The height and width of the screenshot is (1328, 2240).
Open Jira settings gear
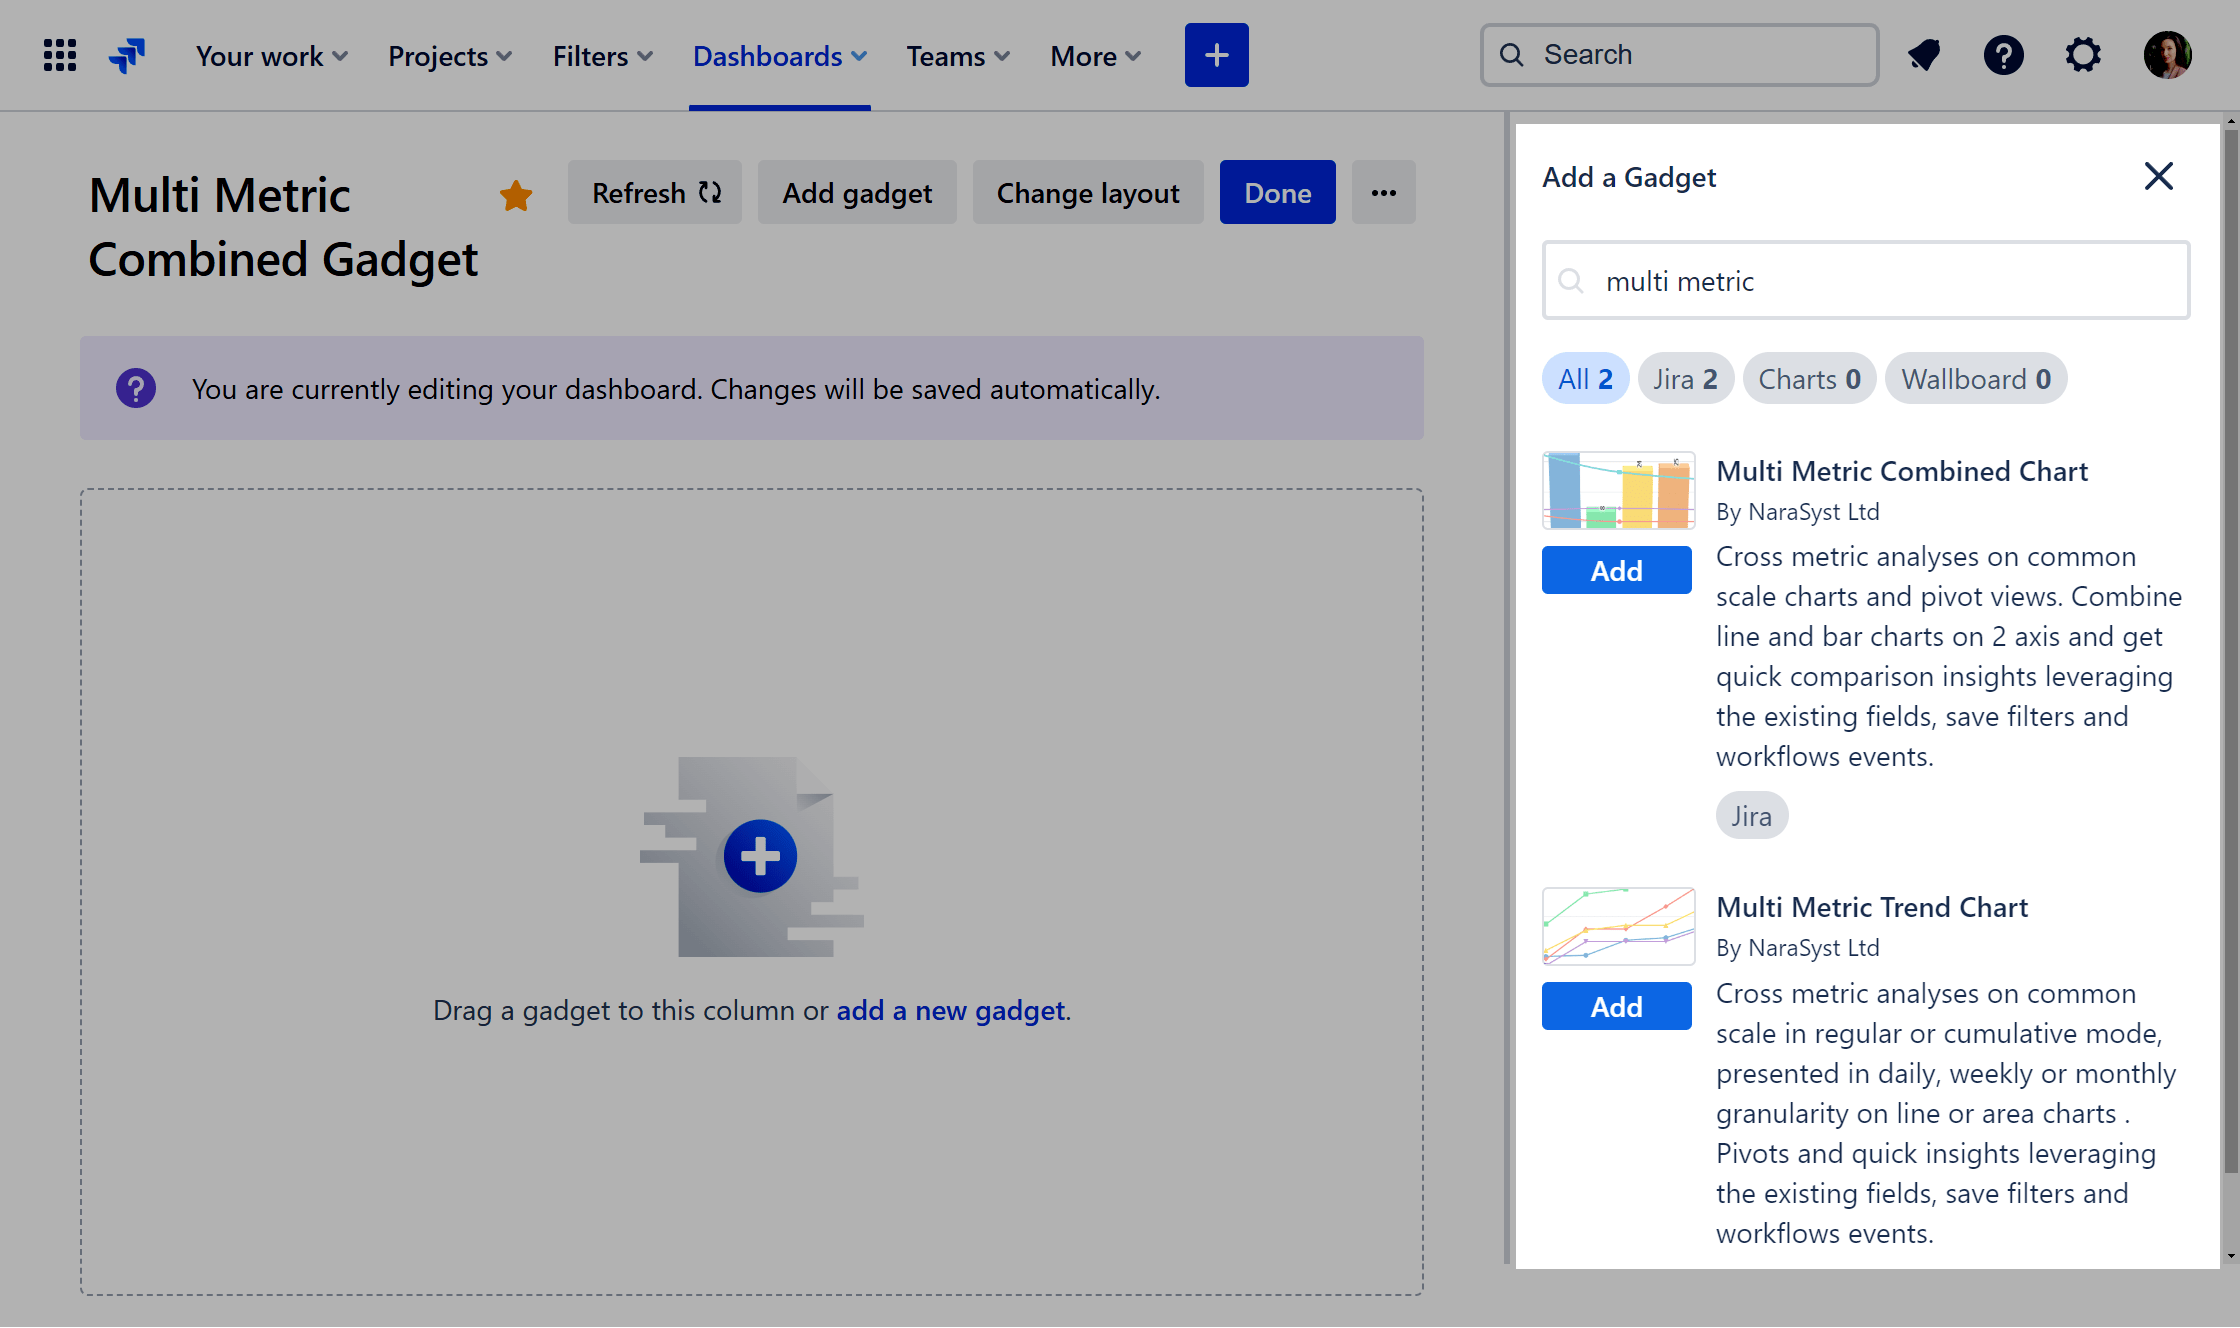2084,55
